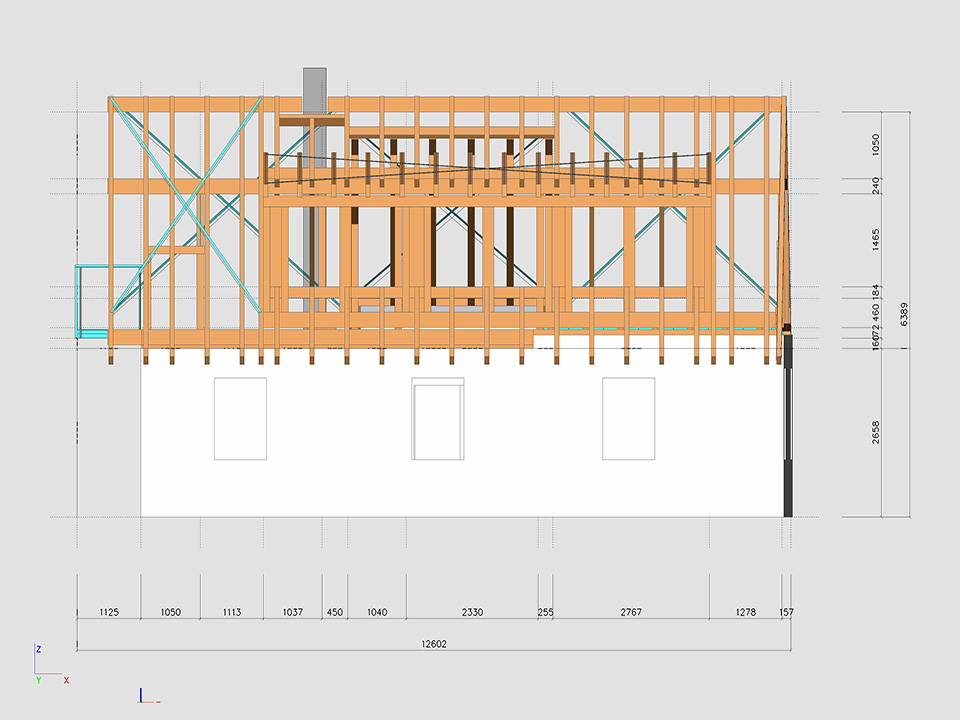This screenshot has width=960, height=720.
Task: Select the cyan balcony frame on left
Action: [x=95, y=300]
